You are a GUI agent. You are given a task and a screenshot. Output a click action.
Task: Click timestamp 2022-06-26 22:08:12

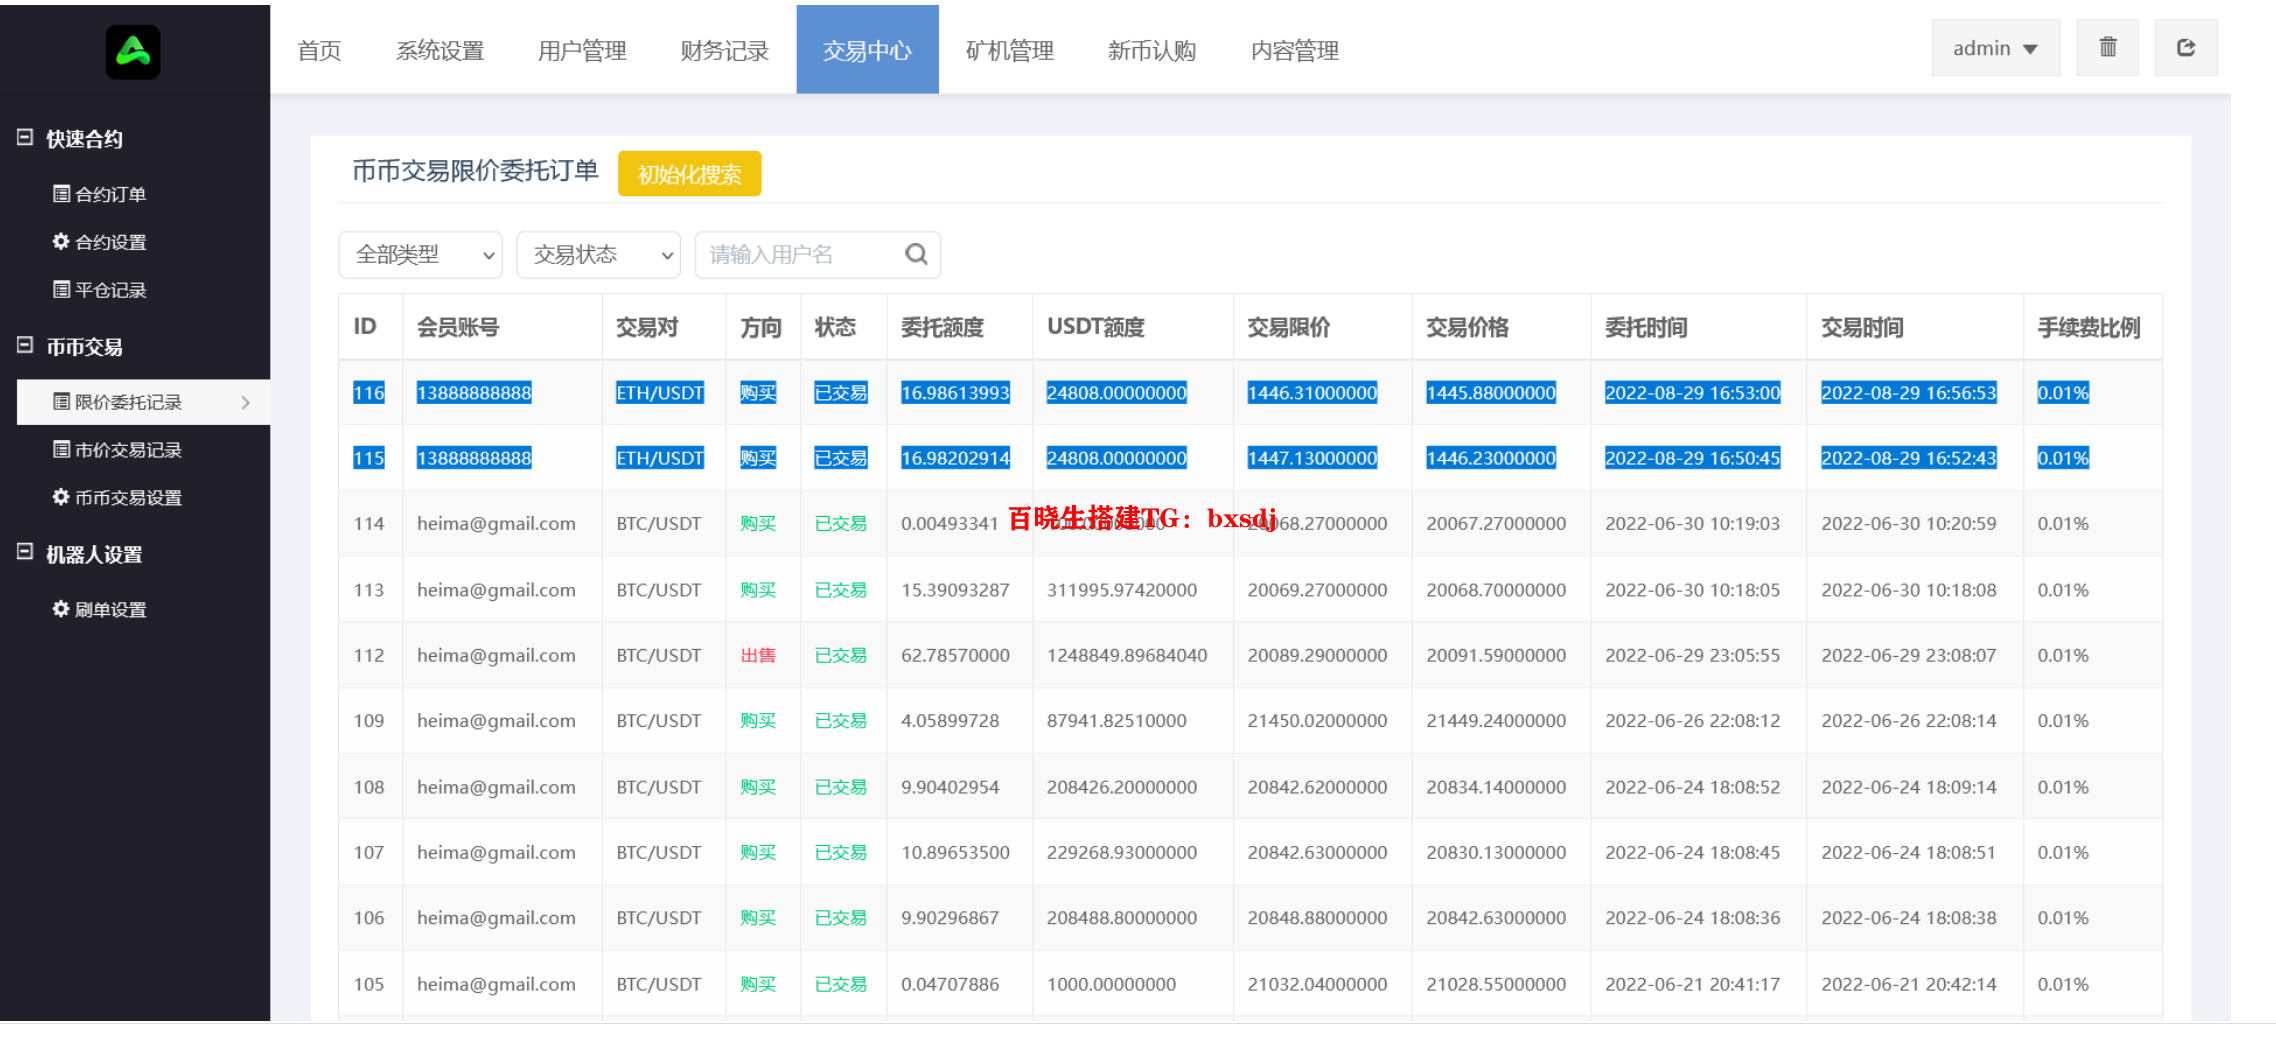point(1692,721)
